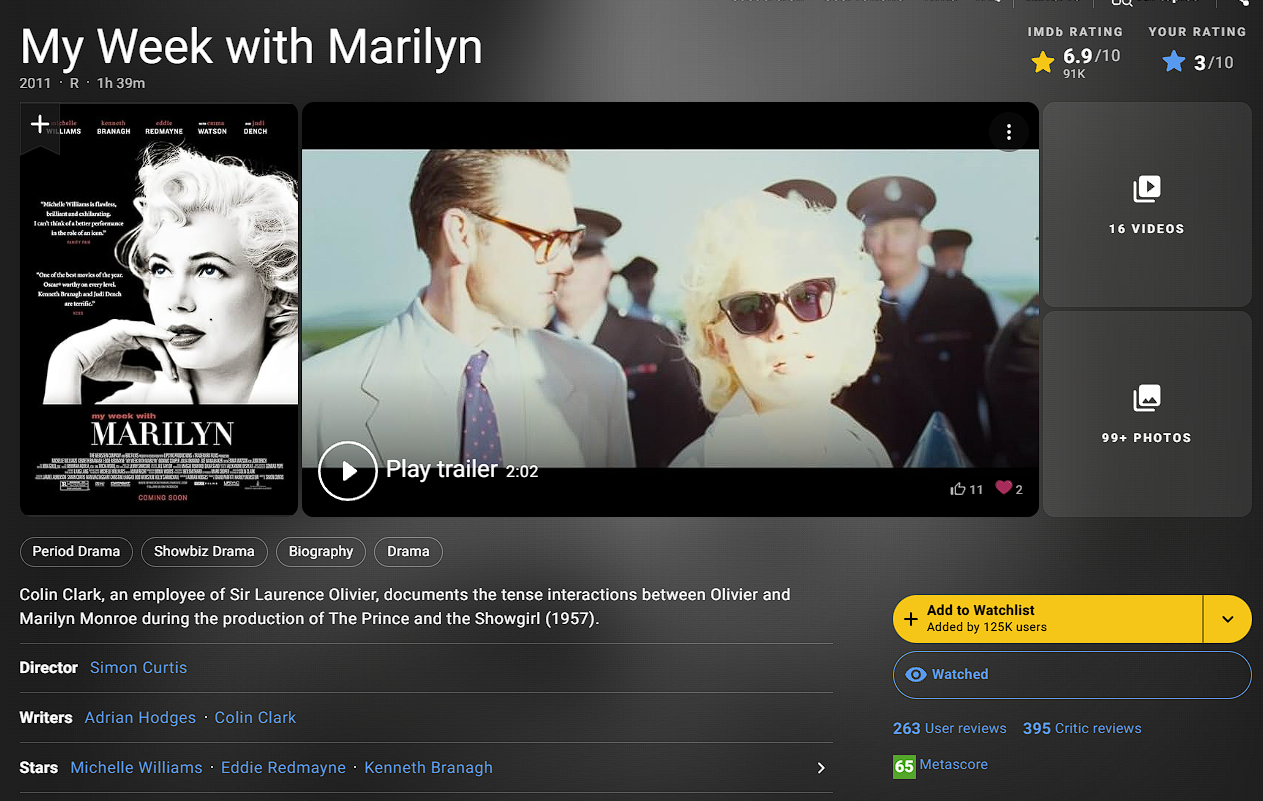
Task: Select the Drama genre chip
Action: [408, 551]
